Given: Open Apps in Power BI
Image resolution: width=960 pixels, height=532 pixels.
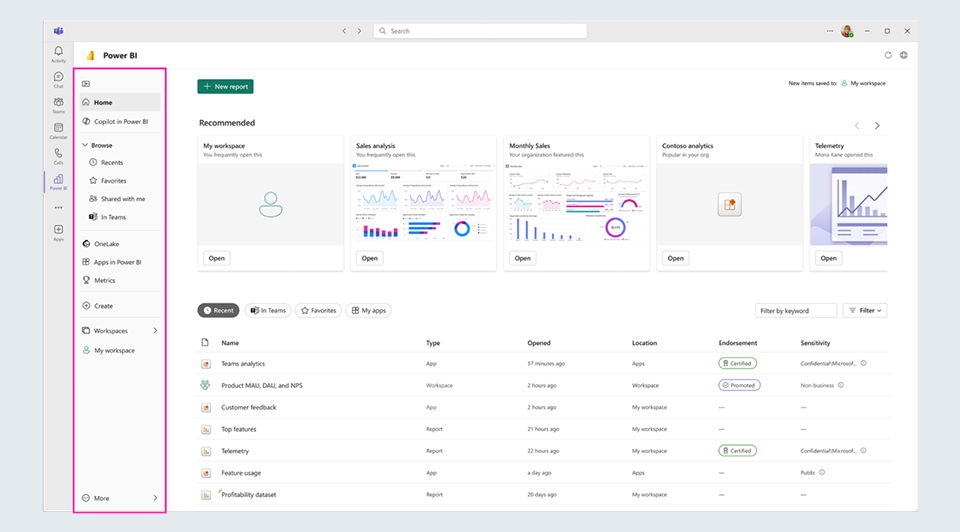Looking at the screenshot, I should click(x=120, y=262).
